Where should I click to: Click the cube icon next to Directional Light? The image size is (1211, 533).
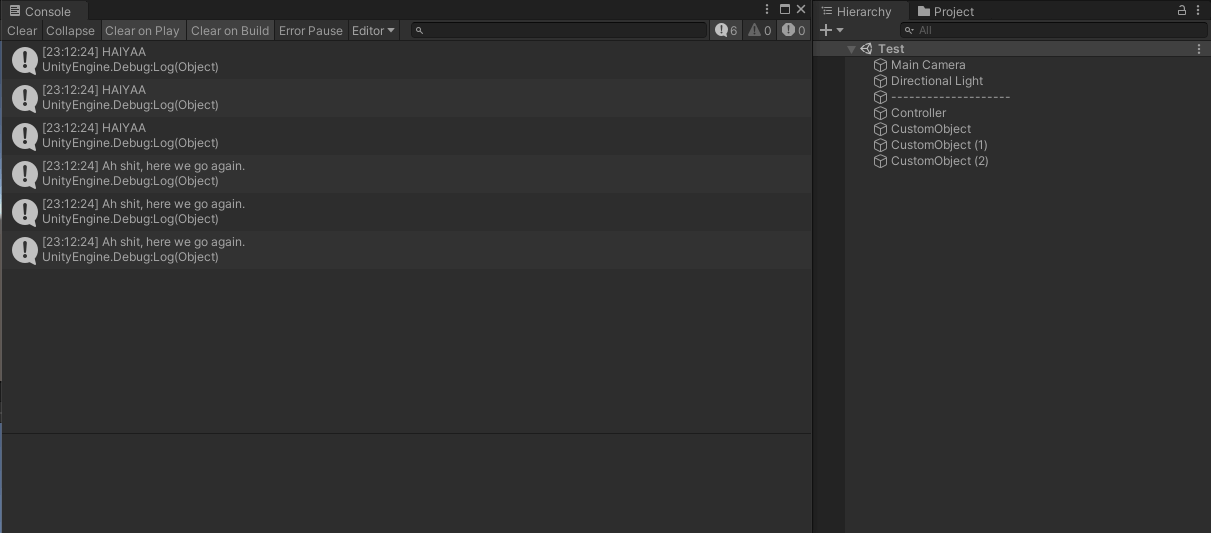(881, 81)
